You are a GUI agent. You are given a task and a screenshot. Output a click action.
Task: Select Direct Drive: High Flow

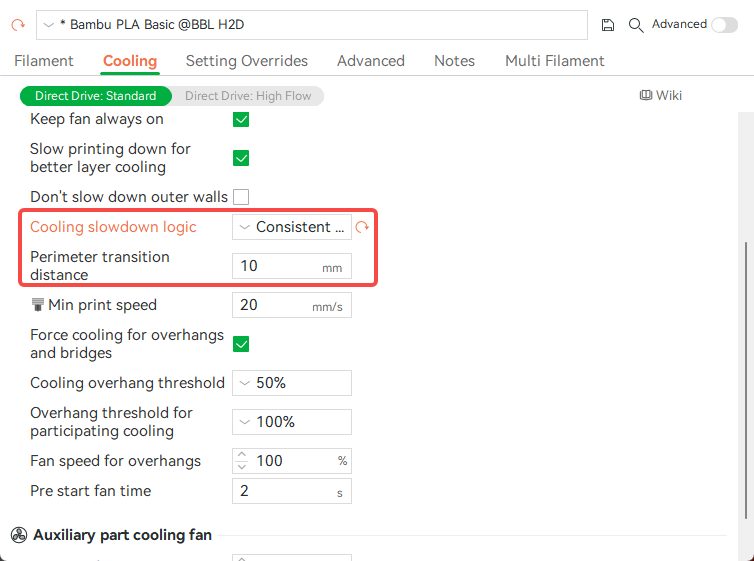[248, 96]
